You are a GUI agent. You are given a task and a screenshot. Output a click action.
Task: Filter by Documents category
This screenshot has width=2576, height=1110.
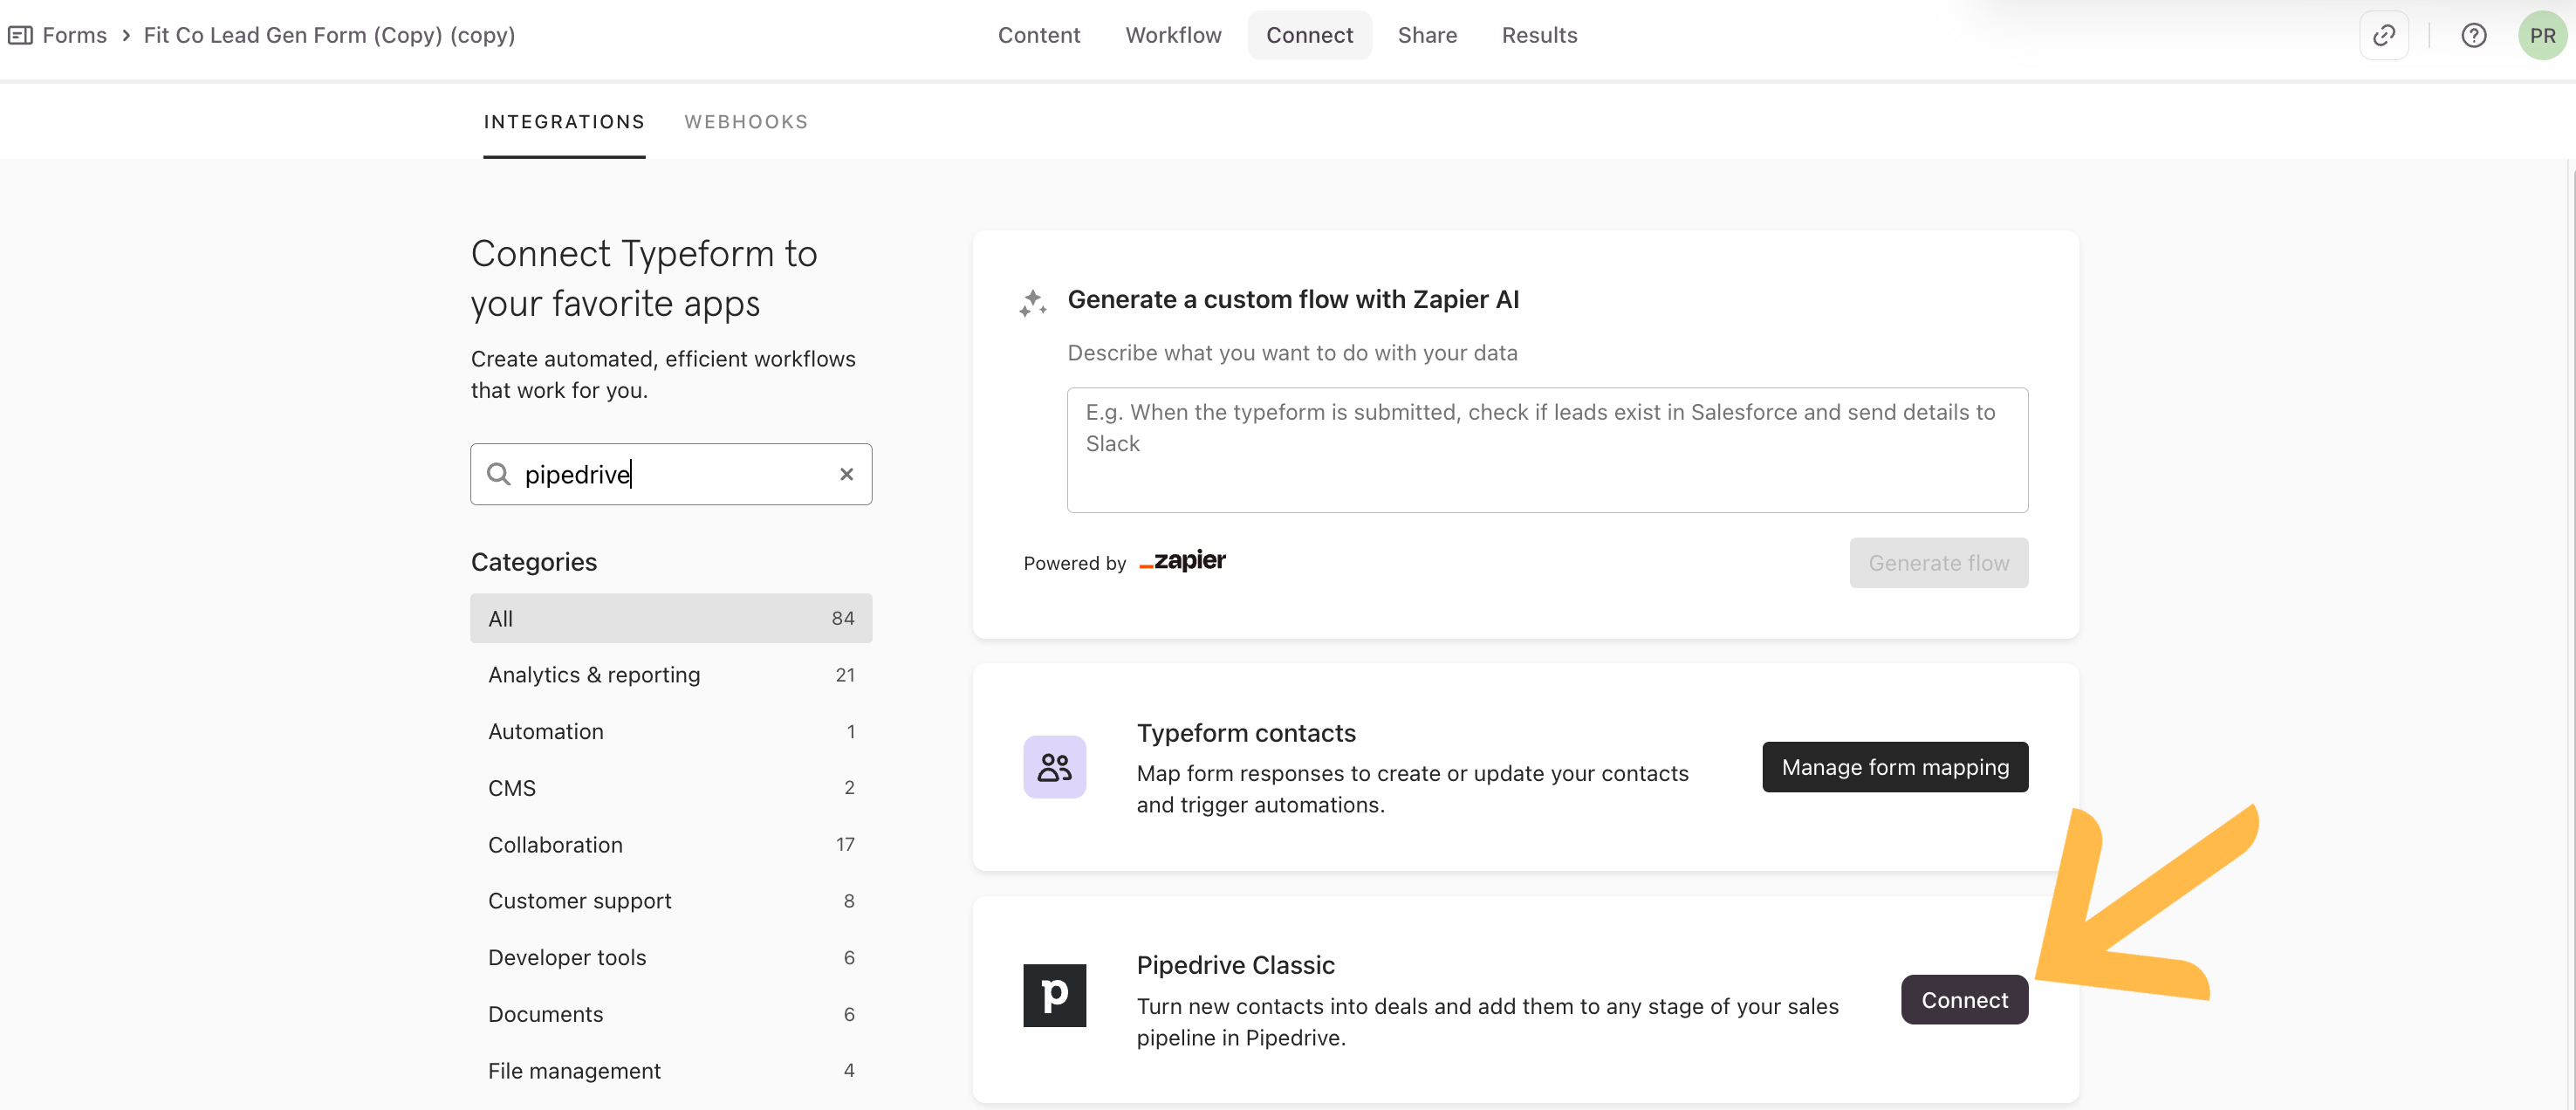pyautogui.click(x=671, y=1014)
